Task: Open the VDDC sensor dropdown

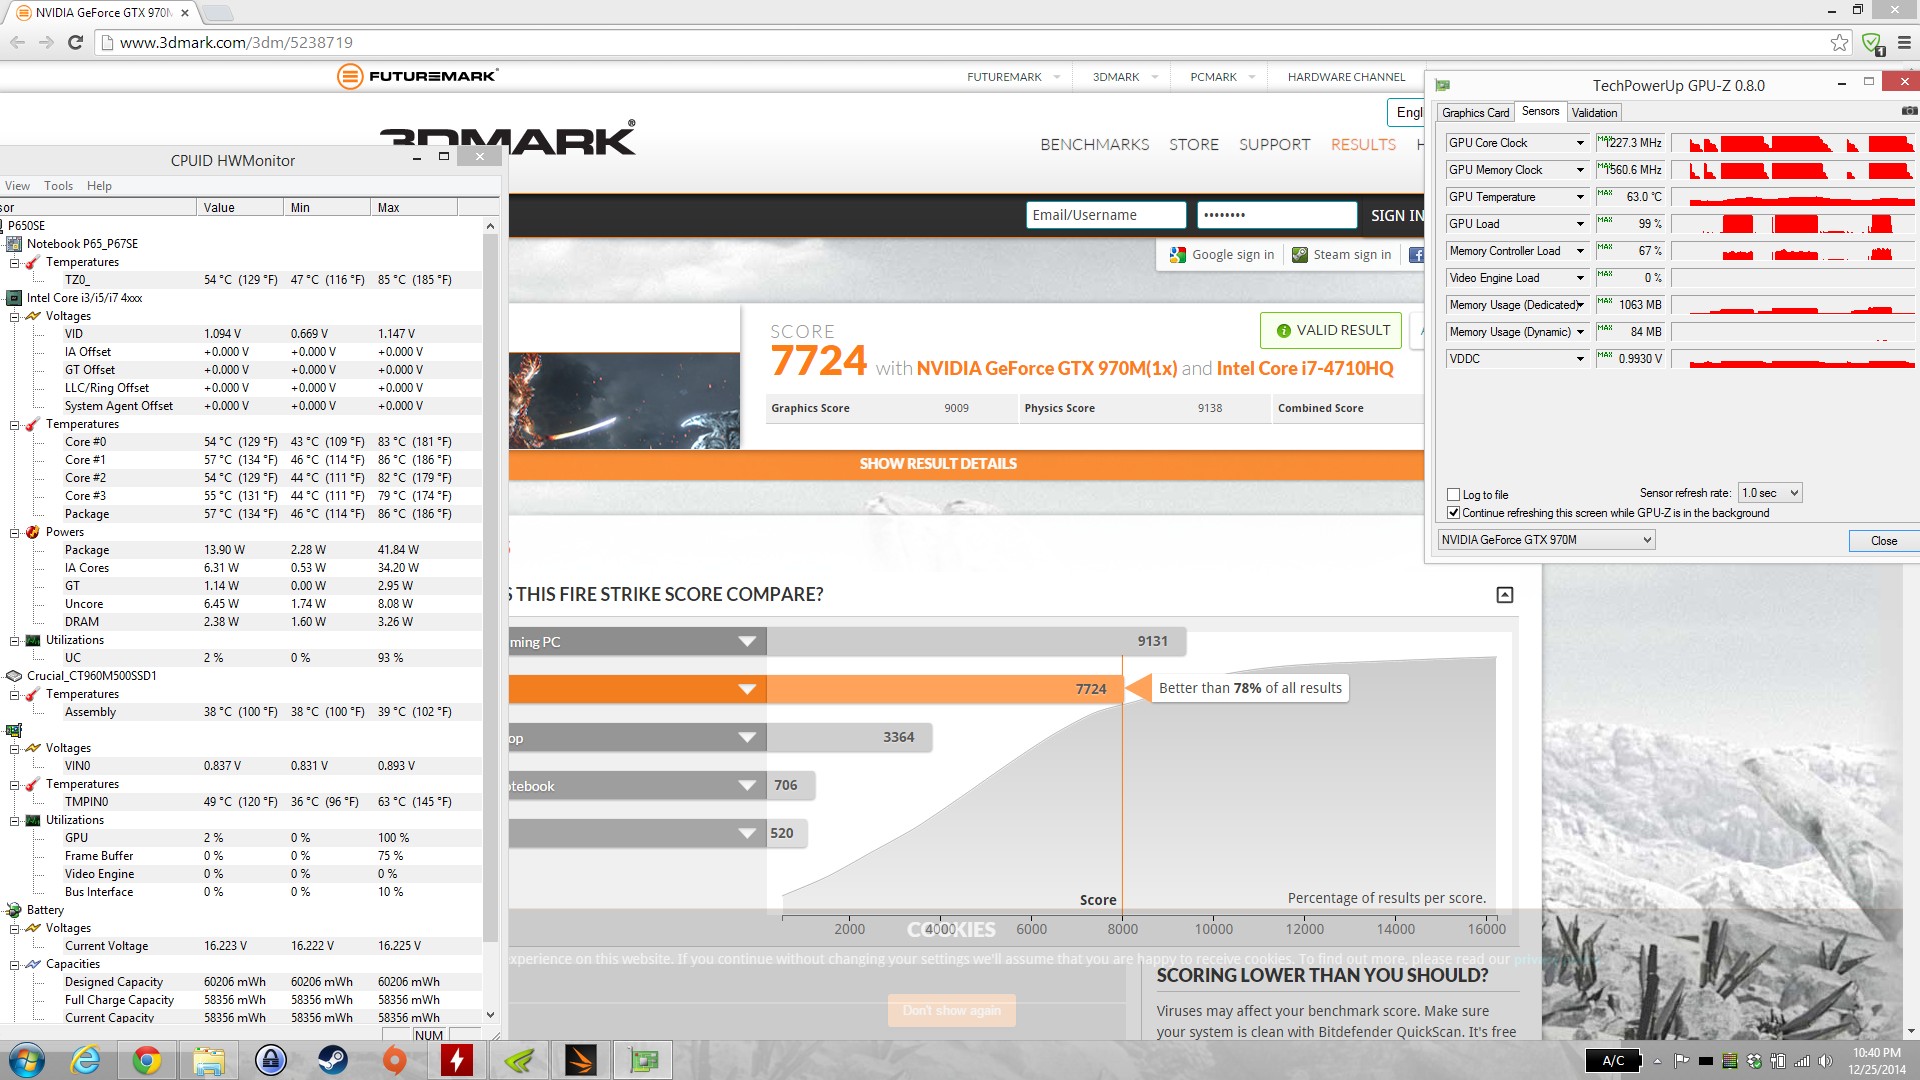Action: (x=1580, y=359)
